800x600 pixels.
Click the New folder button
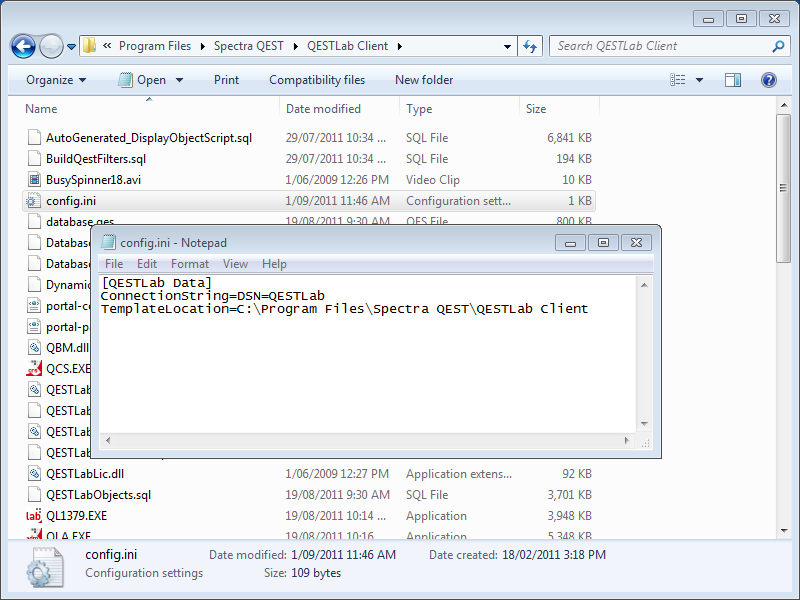424,80
